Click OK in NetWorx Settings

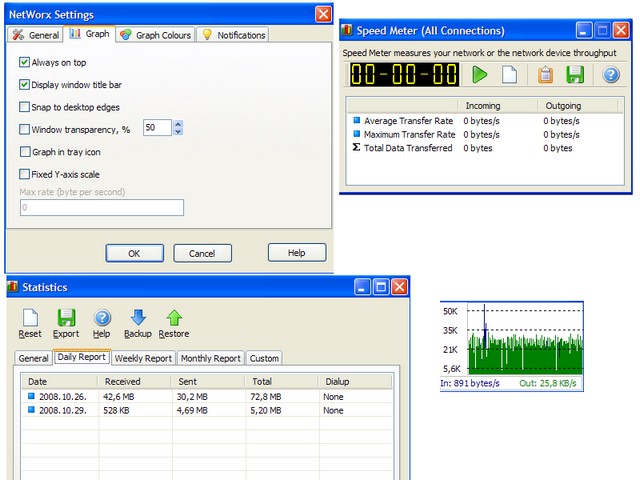(x=134, y=253)
